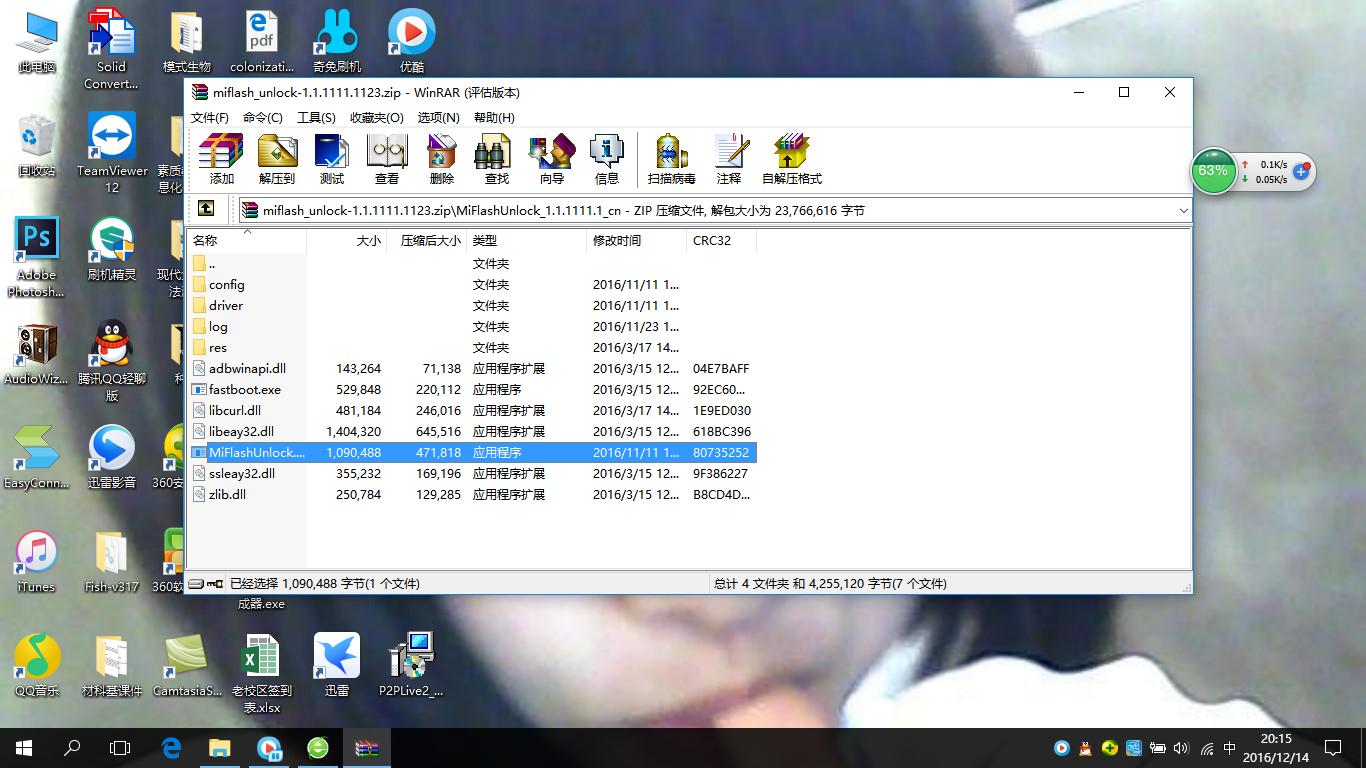The width and height of the screenshot is (1366, 768).
Task: Click the 添加 (Add) toolbar icon
Action: tap(221, 159)
